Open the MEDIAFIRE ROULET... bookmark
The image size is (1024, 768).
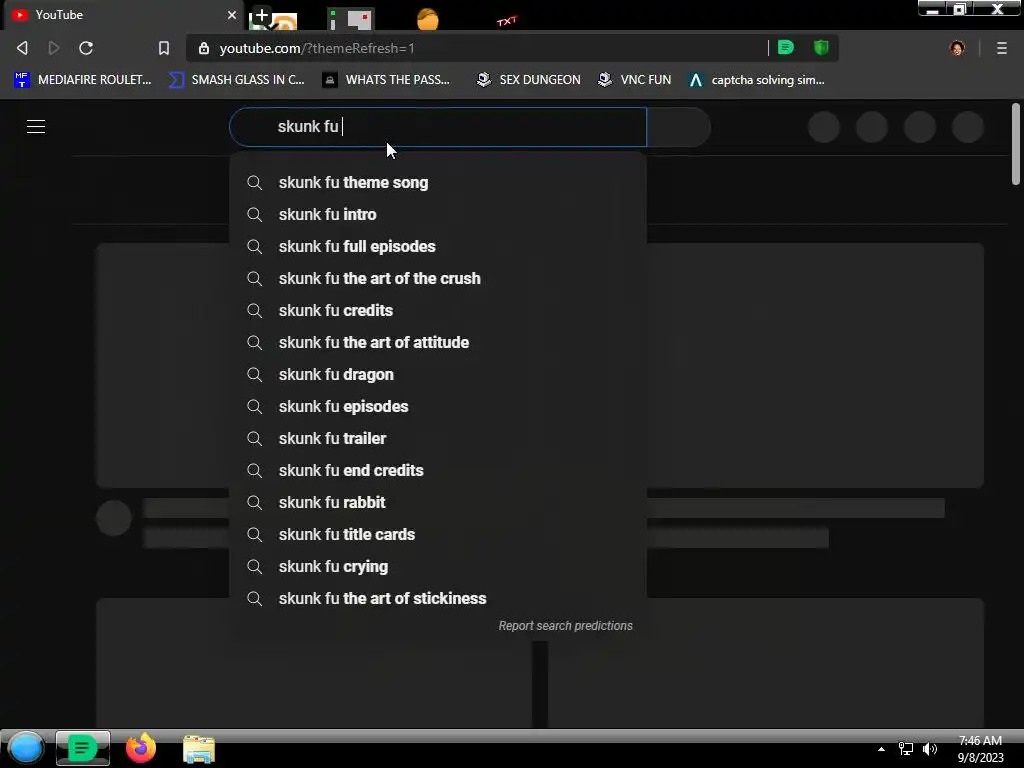(x=83, y=80)
